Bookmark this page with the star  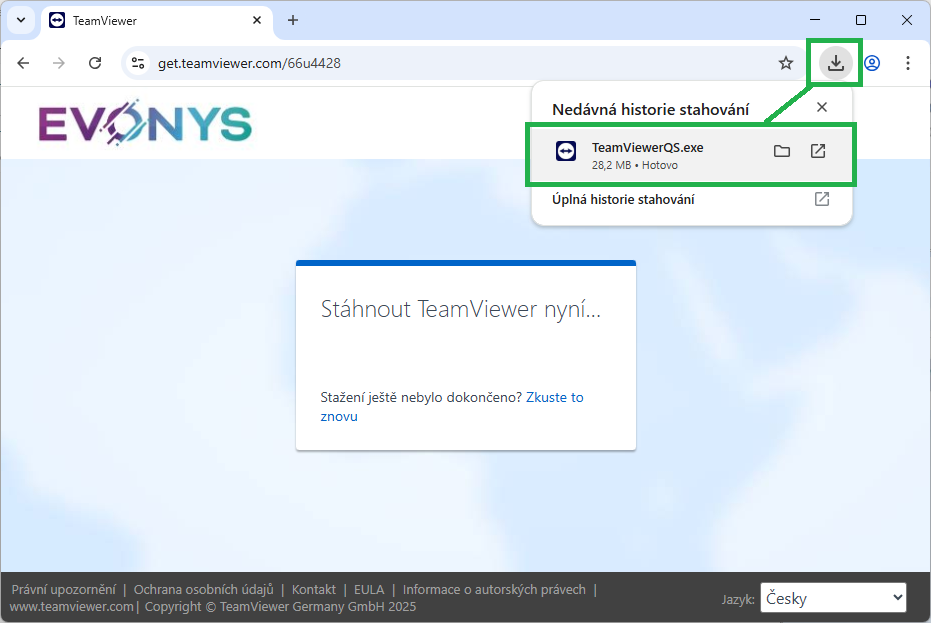coord(786,63)
